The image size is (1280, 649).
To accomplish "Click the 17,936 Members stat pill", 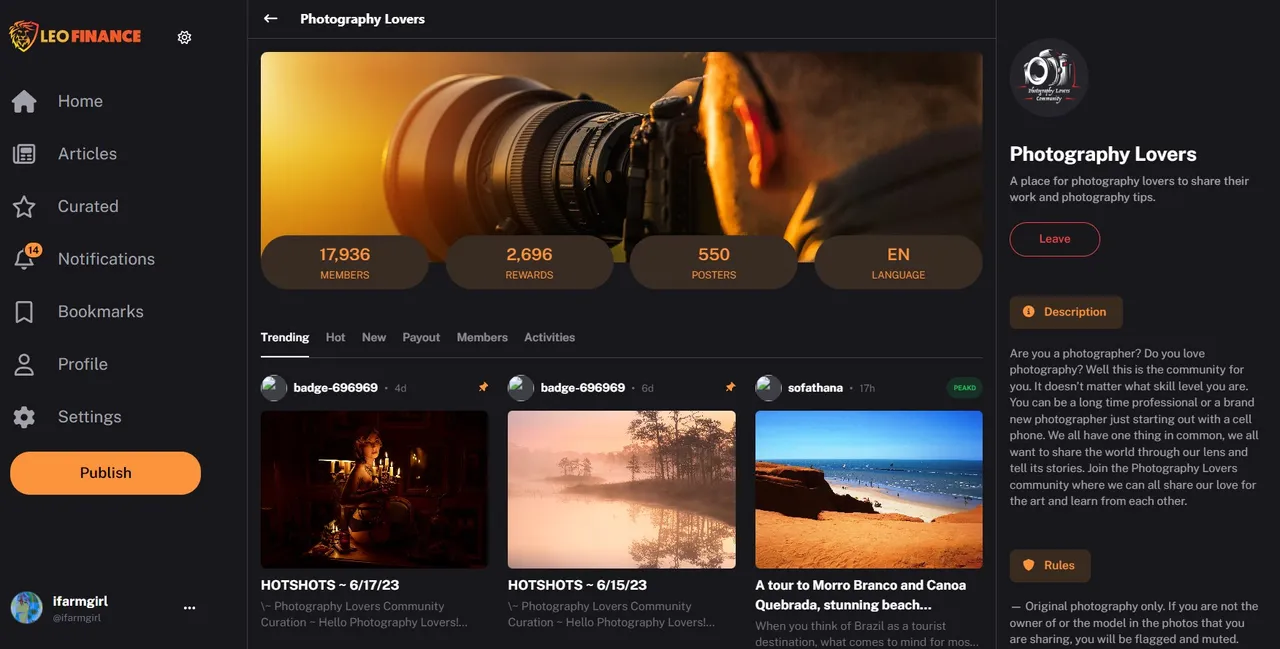I will [x=345, y=262].
